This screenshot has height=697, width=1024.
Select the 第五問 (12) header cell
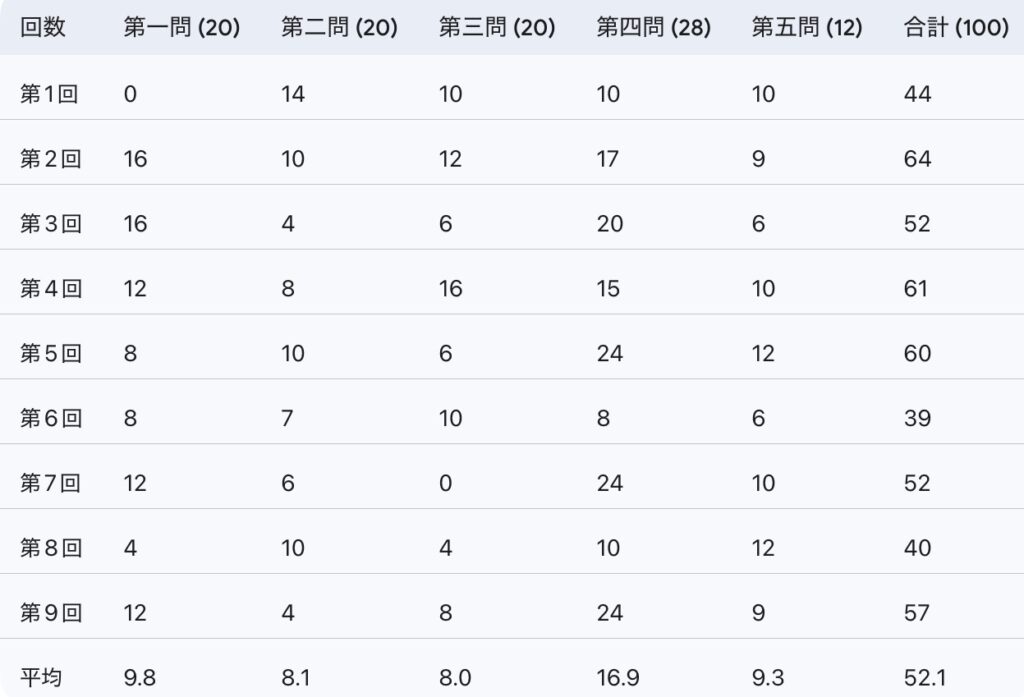807,28
